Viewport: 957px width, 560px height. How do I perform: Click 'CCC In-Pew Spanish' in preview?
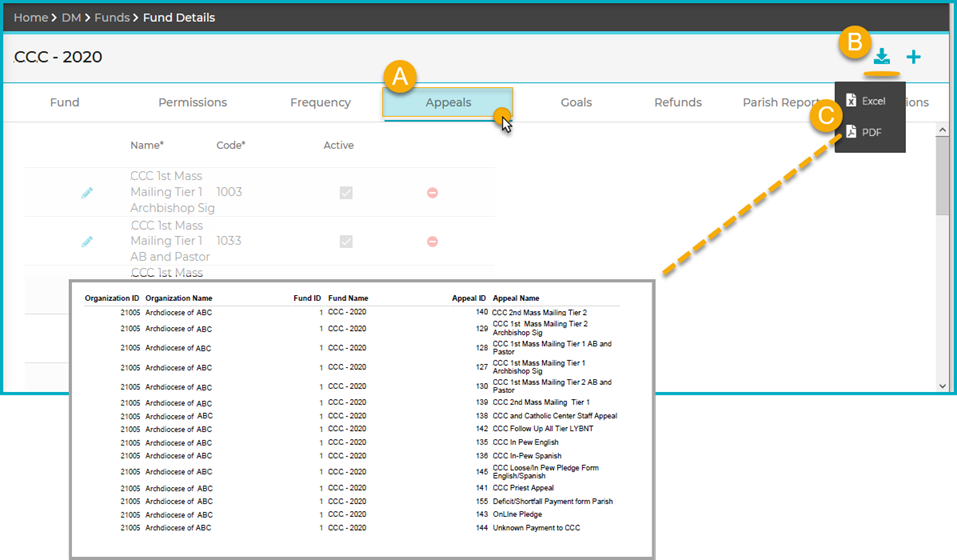tap(527, 456)
